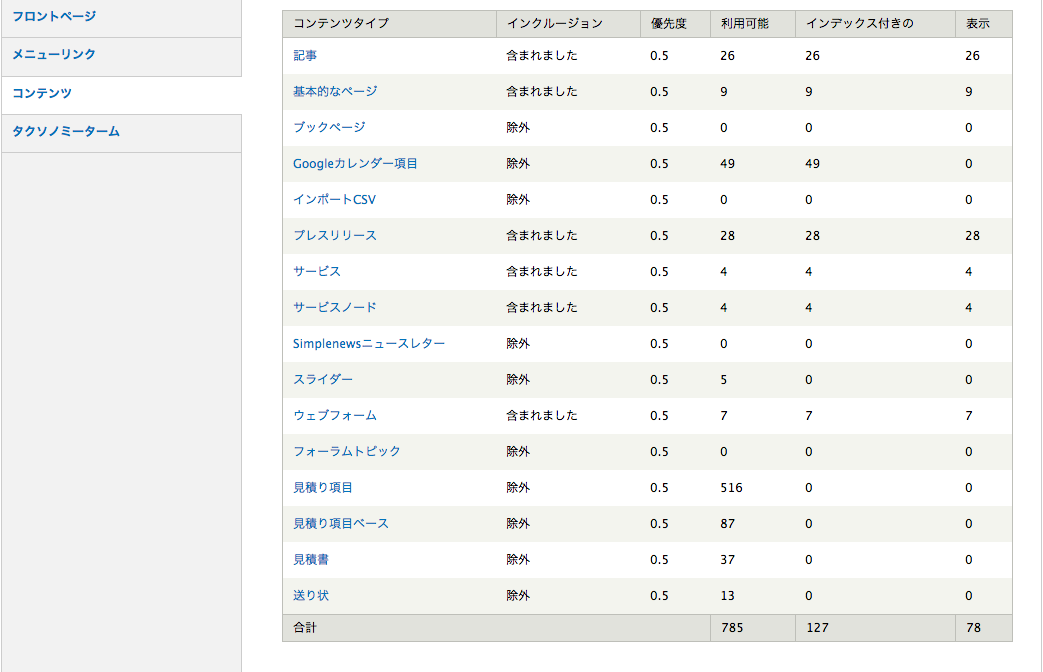Open the スライダー content type link

coord(323,380)
